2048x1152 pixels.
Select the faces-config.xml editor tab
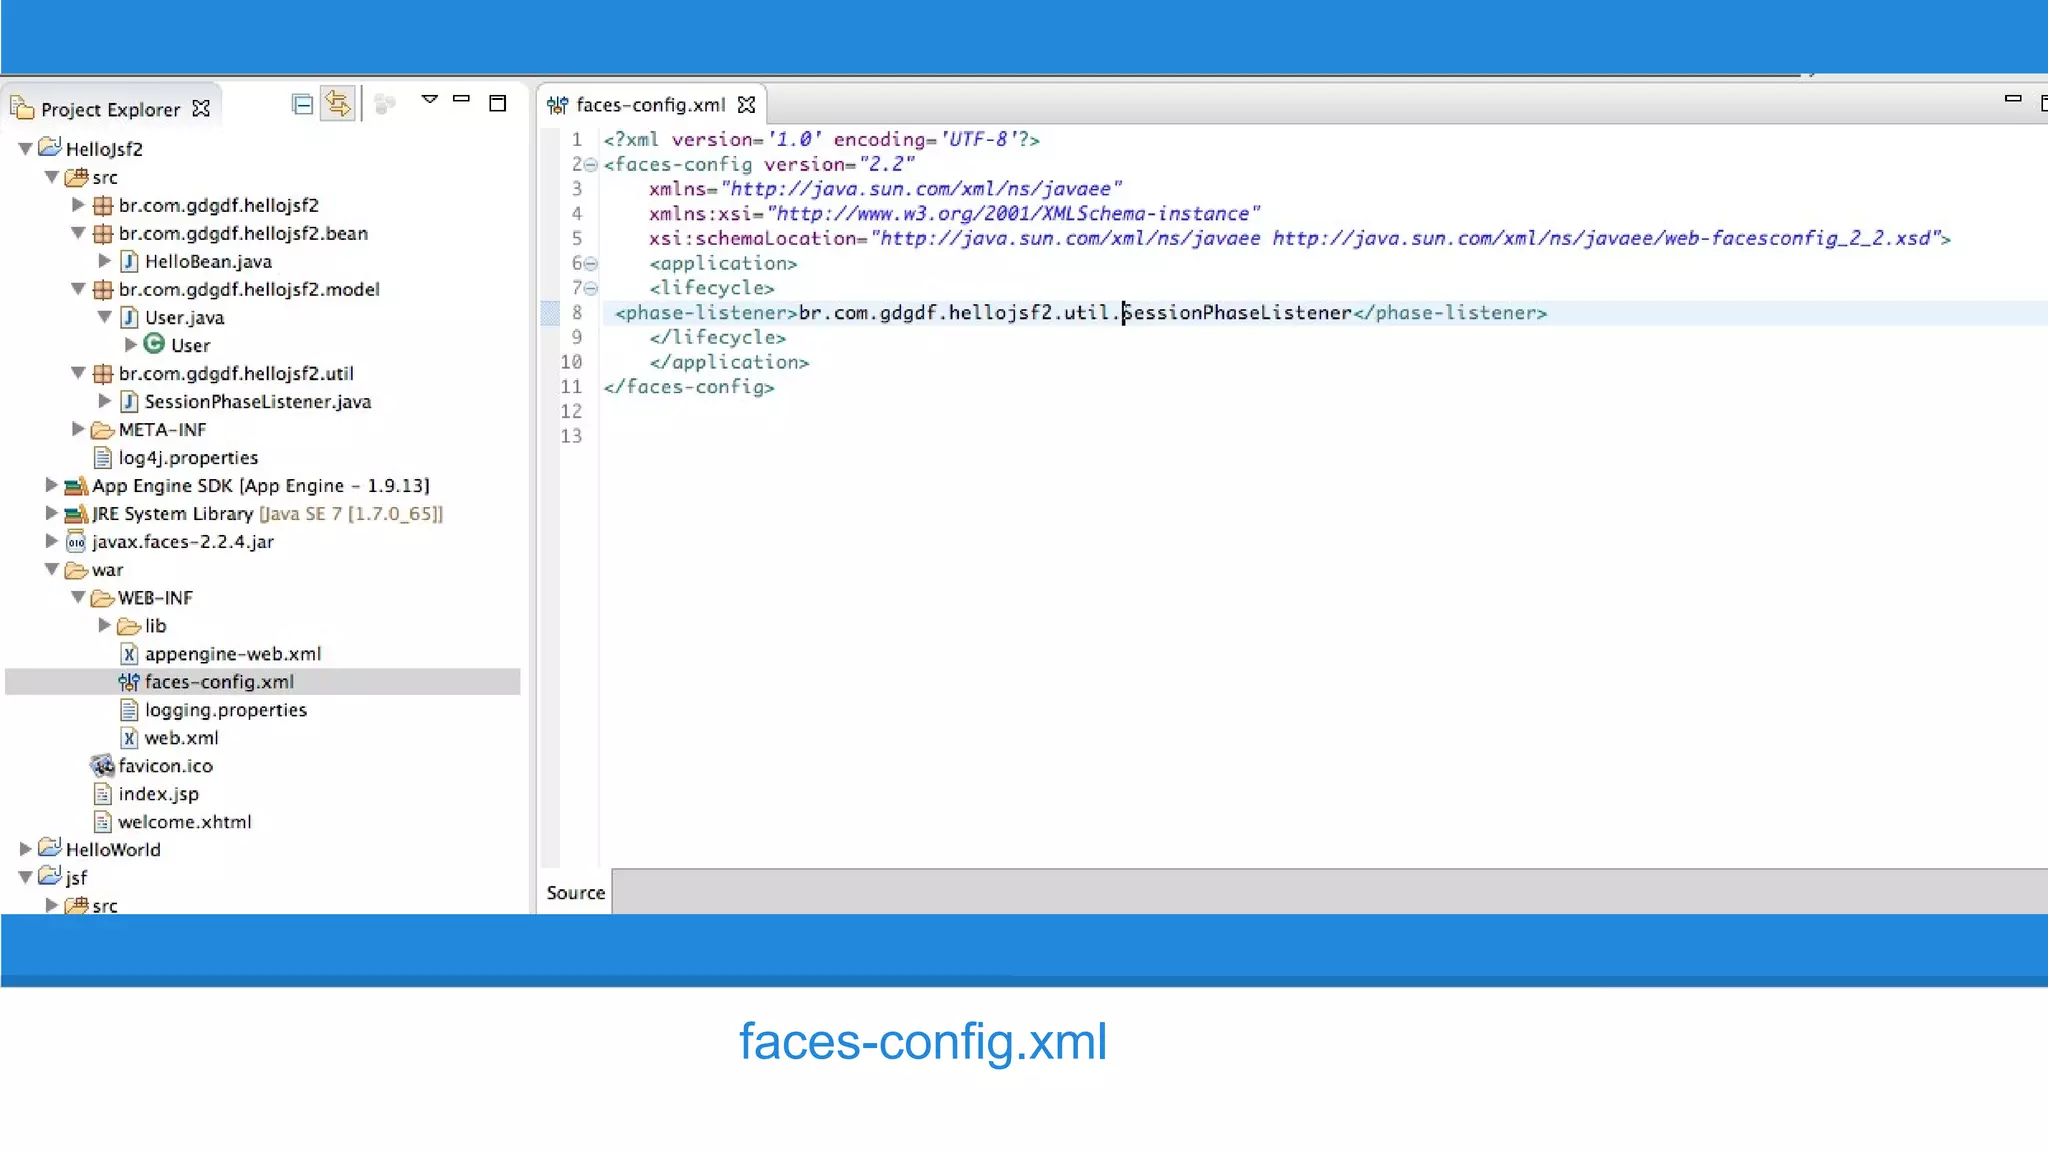pos(650,104)
